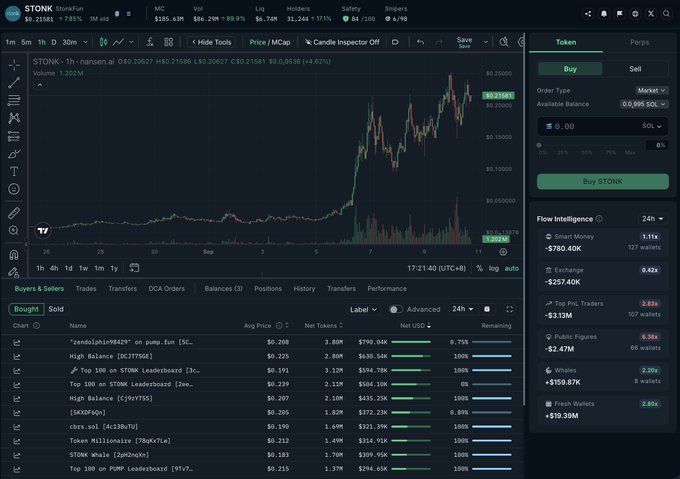Collapse the chart legend chevron
Viewport: 680px width, 479px height.
coord(40,85)
